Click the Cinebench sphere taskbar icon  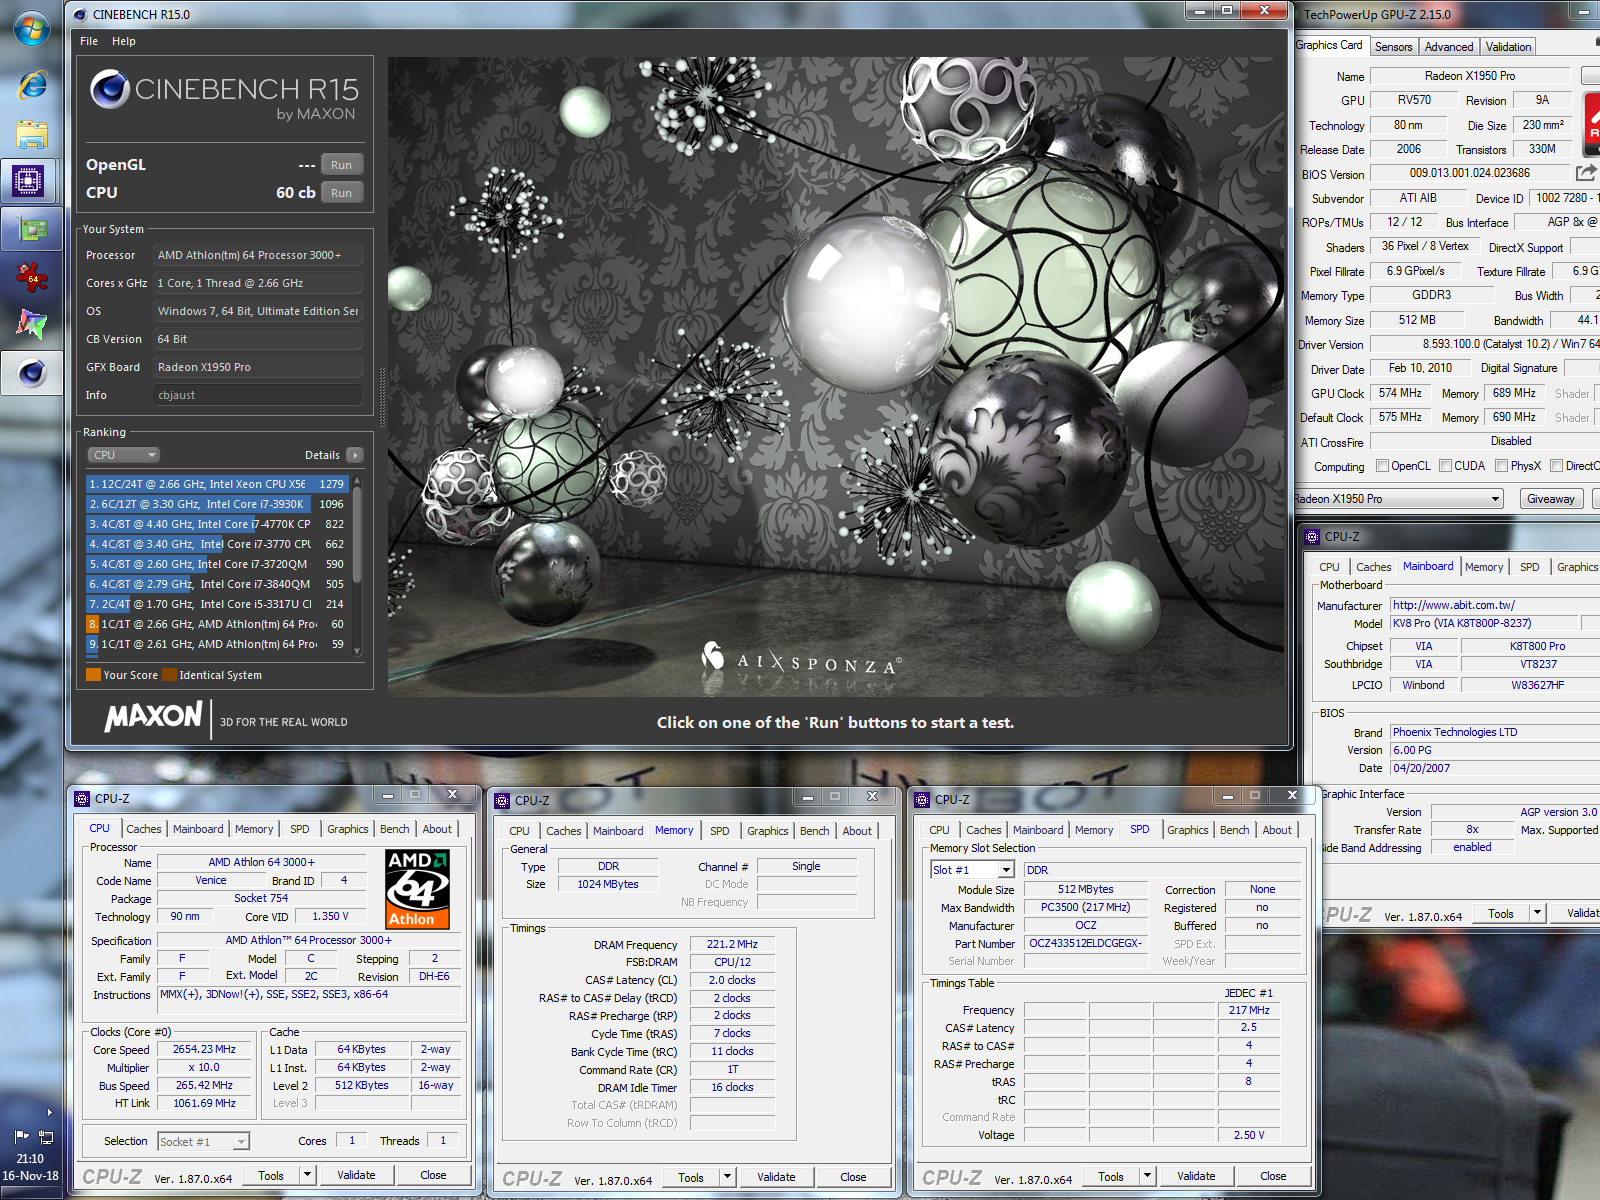point(32,373)
